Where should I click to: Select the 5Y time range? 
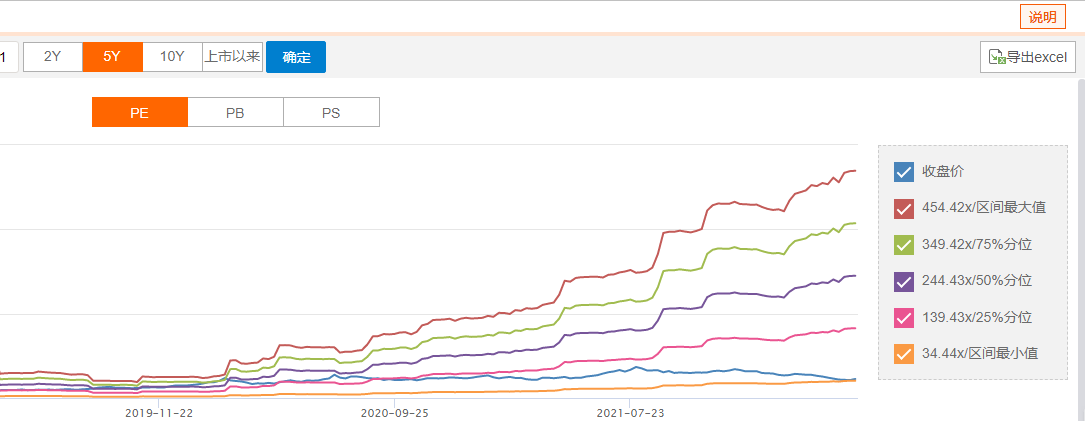click(112, 57)
